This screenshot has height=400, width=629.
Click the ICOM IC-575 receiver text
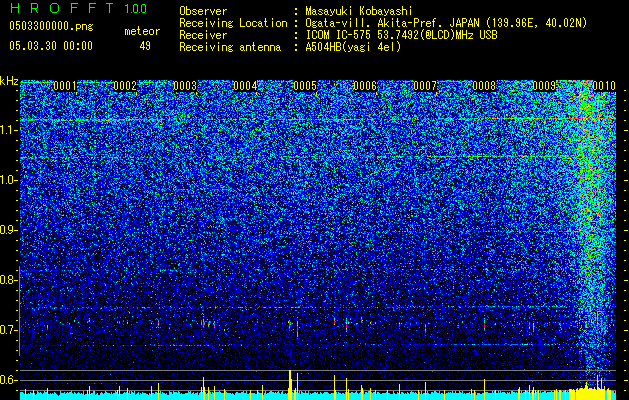pos(401,35)
